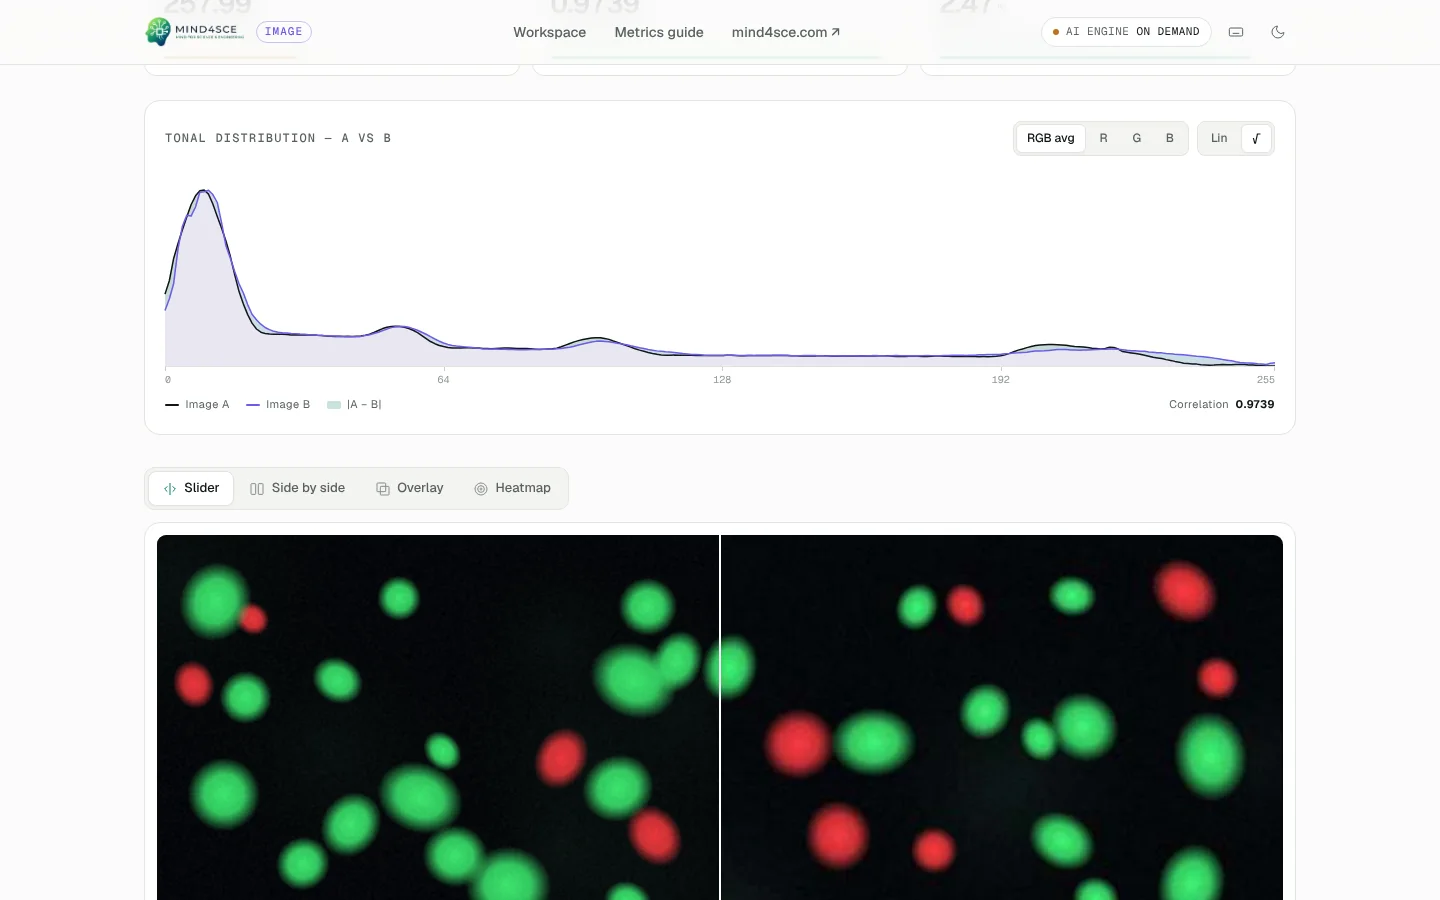Click the 64 axis label on histogram

443,380
